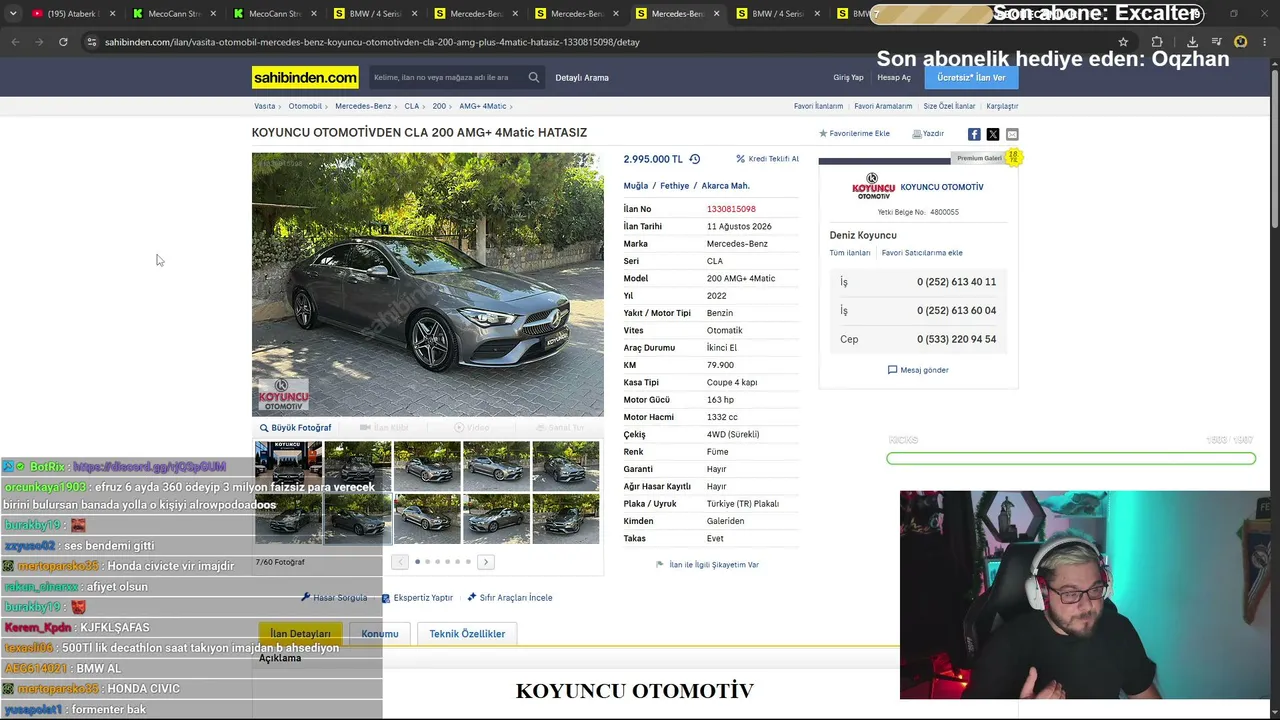Select the third thumbnail in top row

pyautogui.click(x=427, y=466)
